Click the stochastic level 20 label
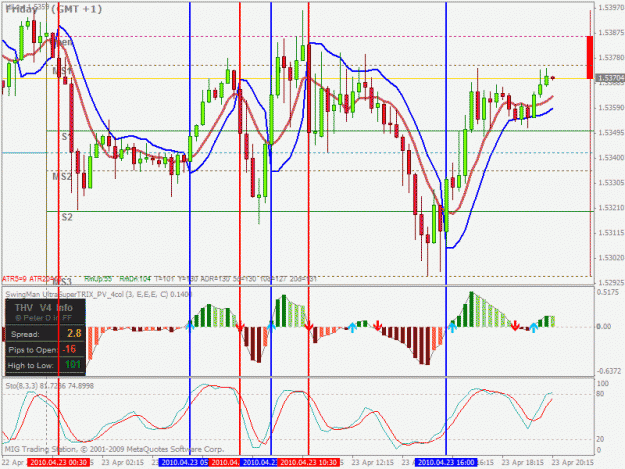This screenshot has width=625, height=469. click(x=602, y=439)
